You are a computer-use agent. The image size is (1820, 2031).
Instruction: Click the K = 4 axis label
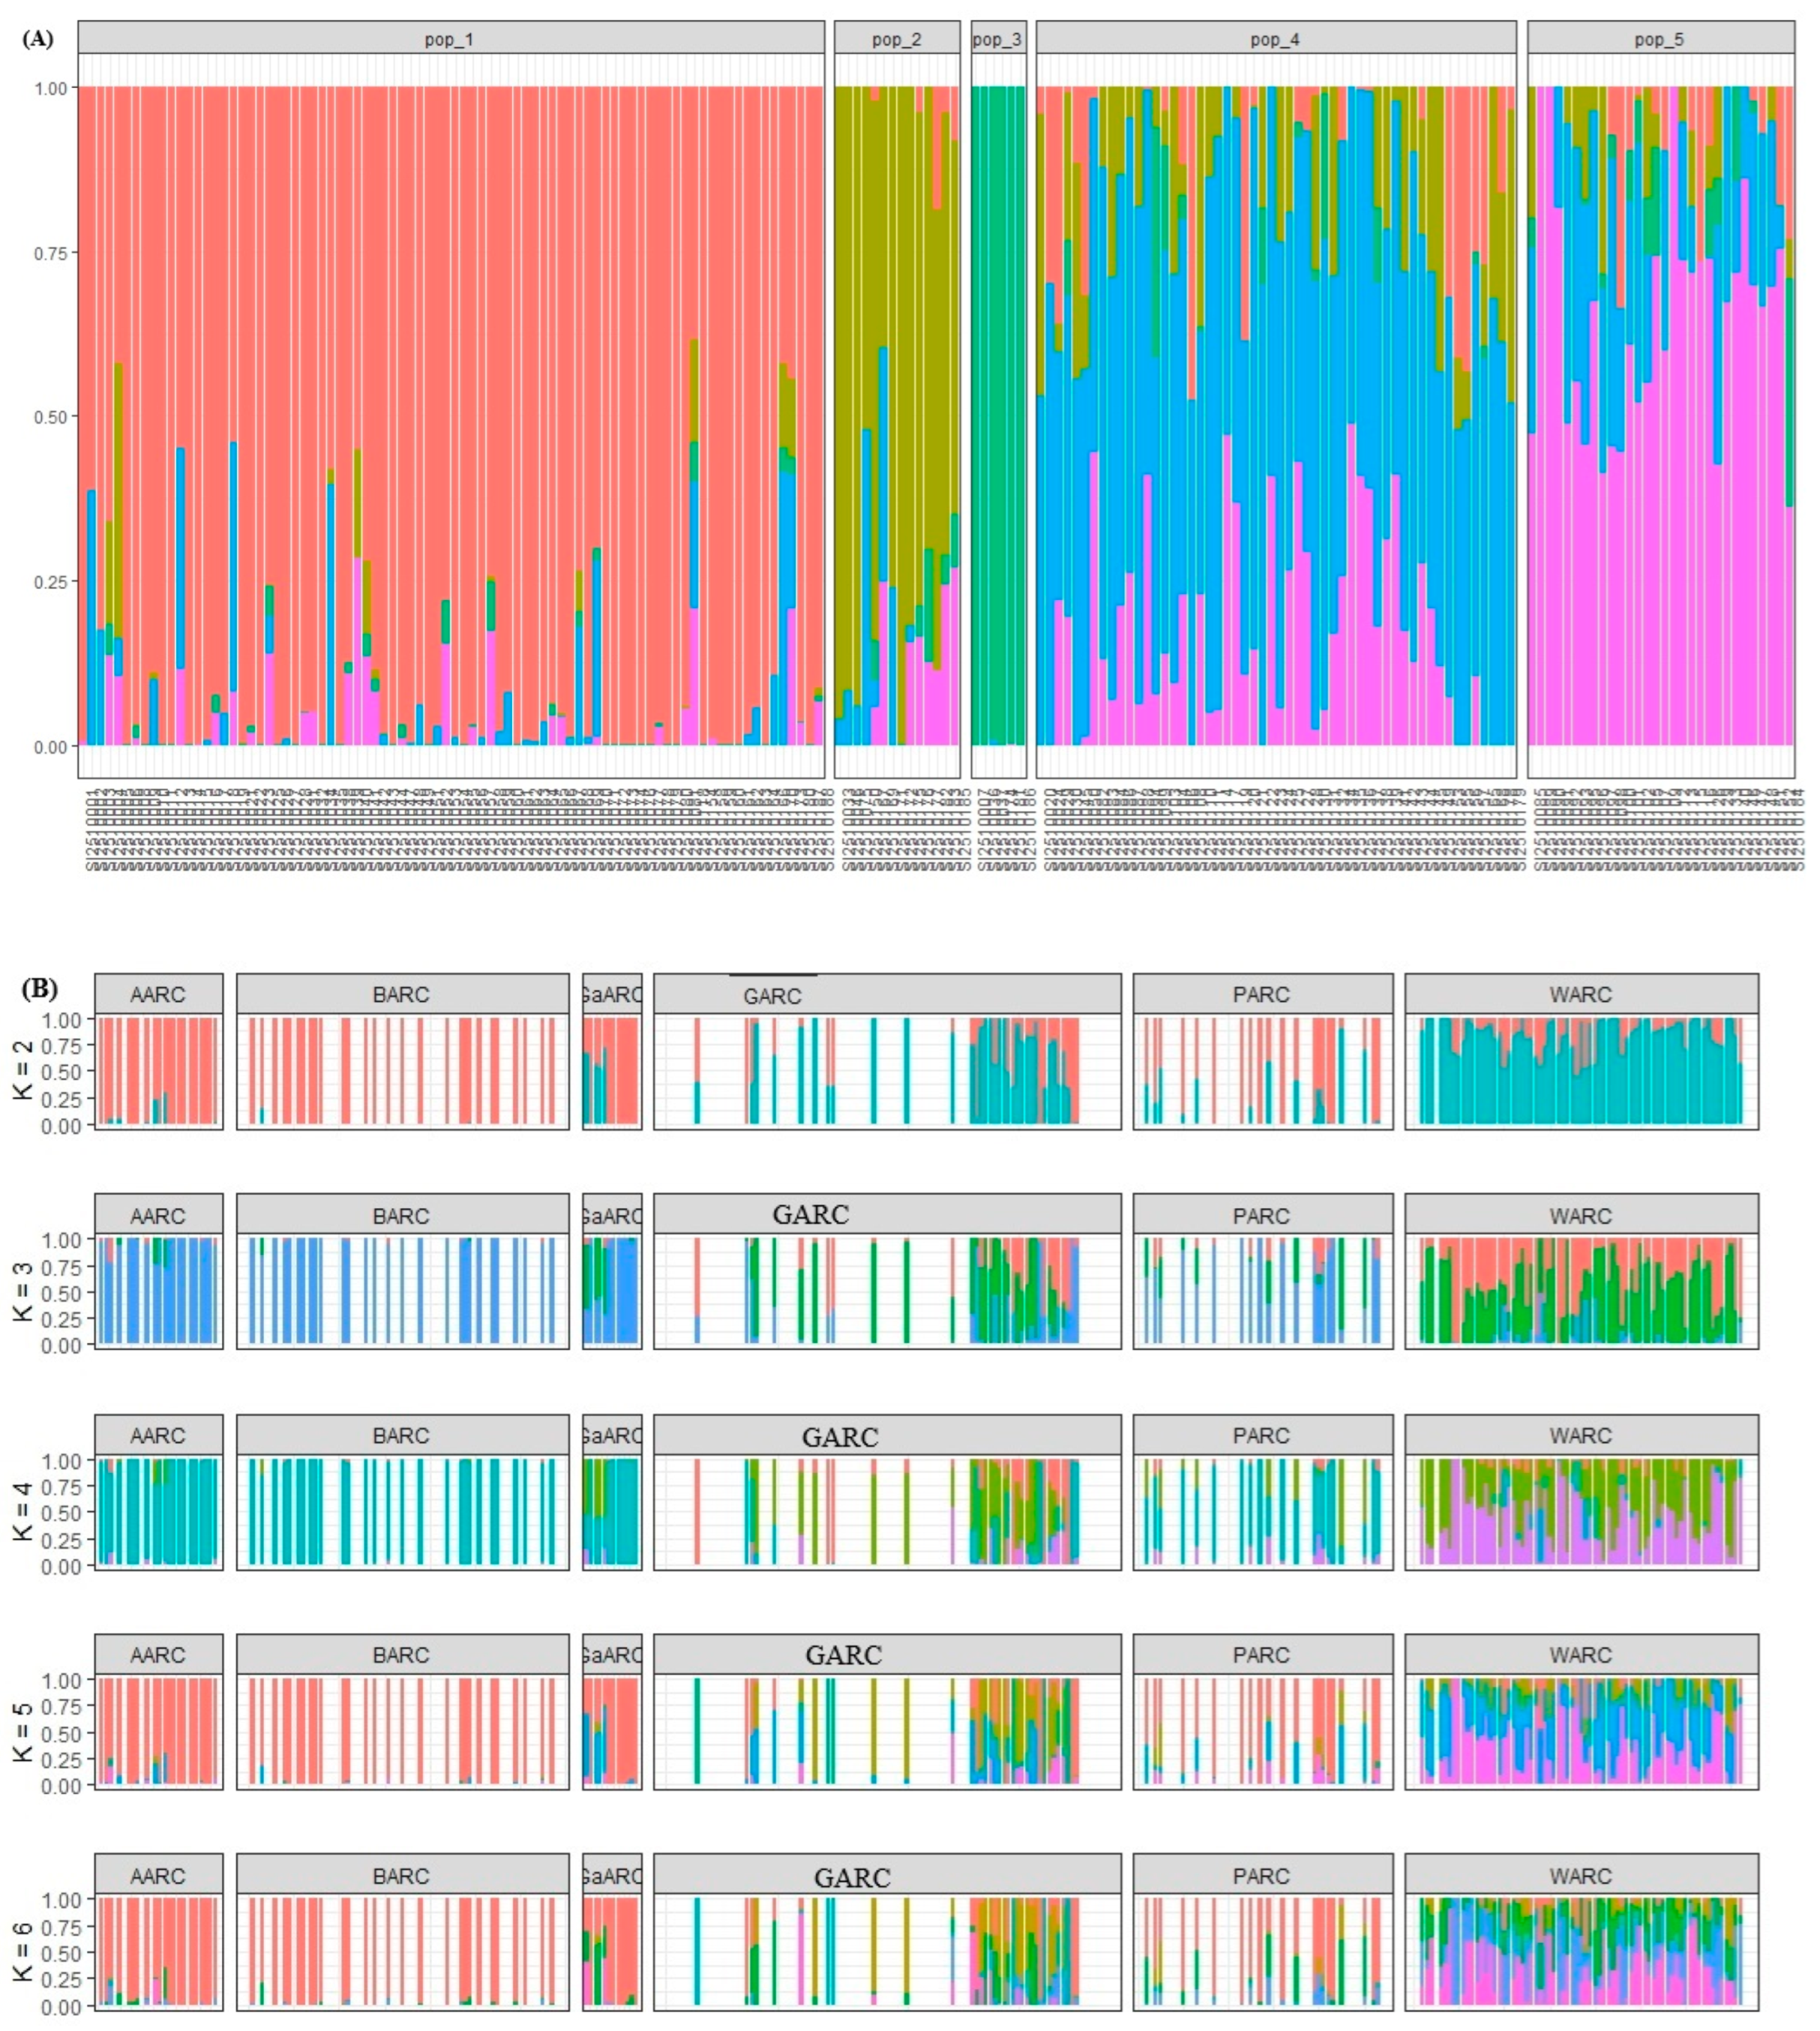tap(24, 1511)
